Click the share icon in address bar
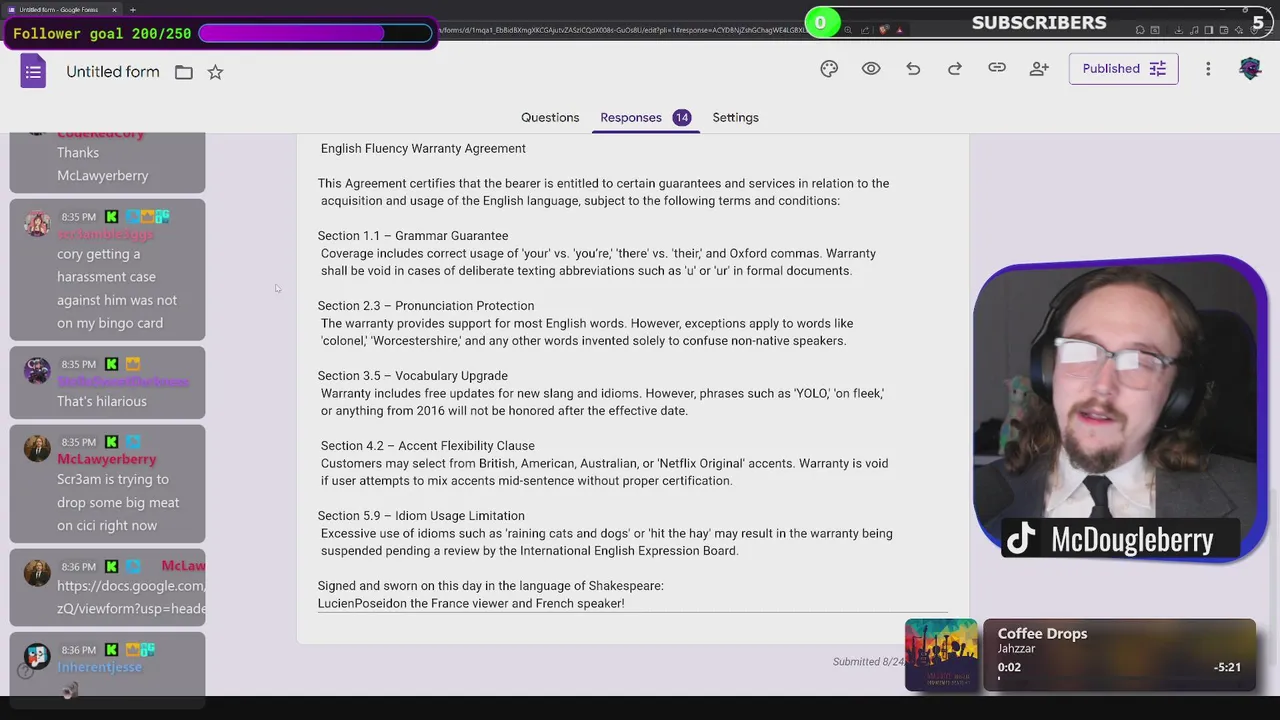The height and width of the screenshot is (720, 1280). tap(866, 30)
